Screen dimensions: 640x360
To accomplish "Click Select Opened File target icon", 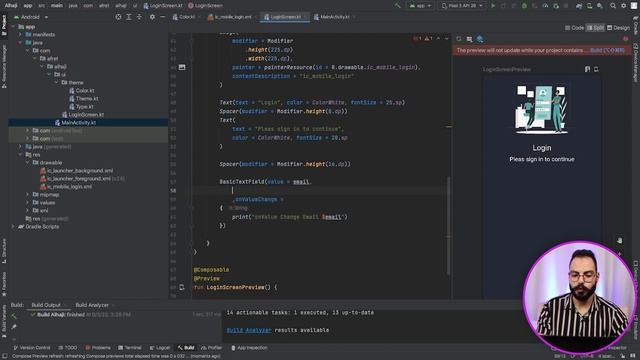I will [x=118, y=17].
